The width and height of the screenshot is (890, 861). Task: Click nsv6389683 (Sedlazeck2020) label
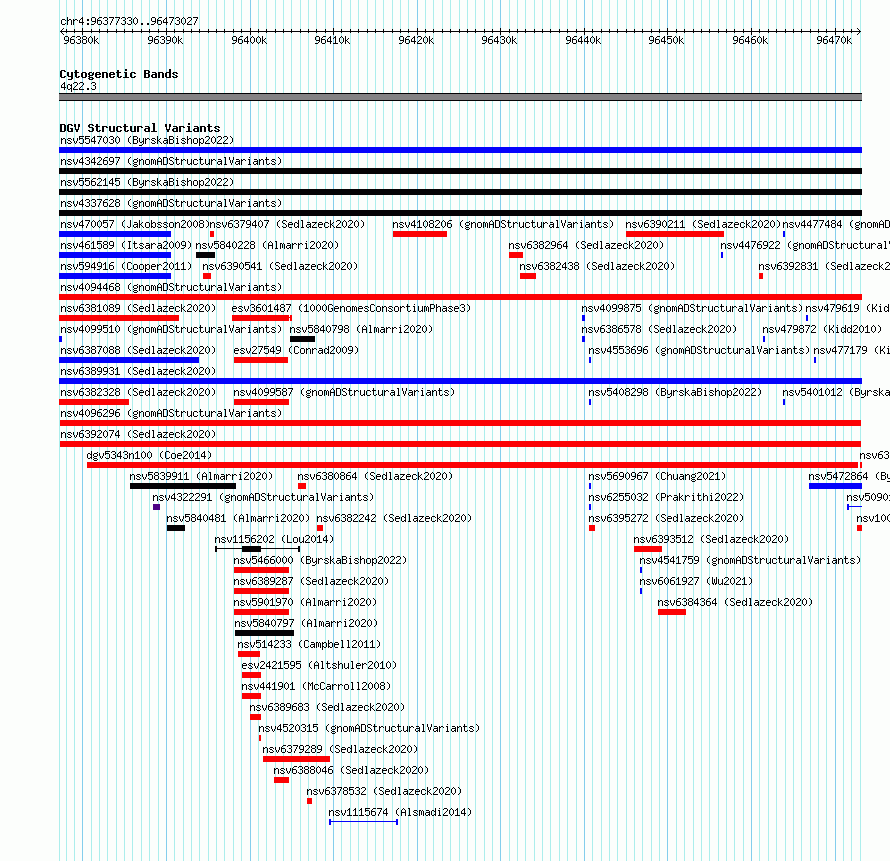327,707
